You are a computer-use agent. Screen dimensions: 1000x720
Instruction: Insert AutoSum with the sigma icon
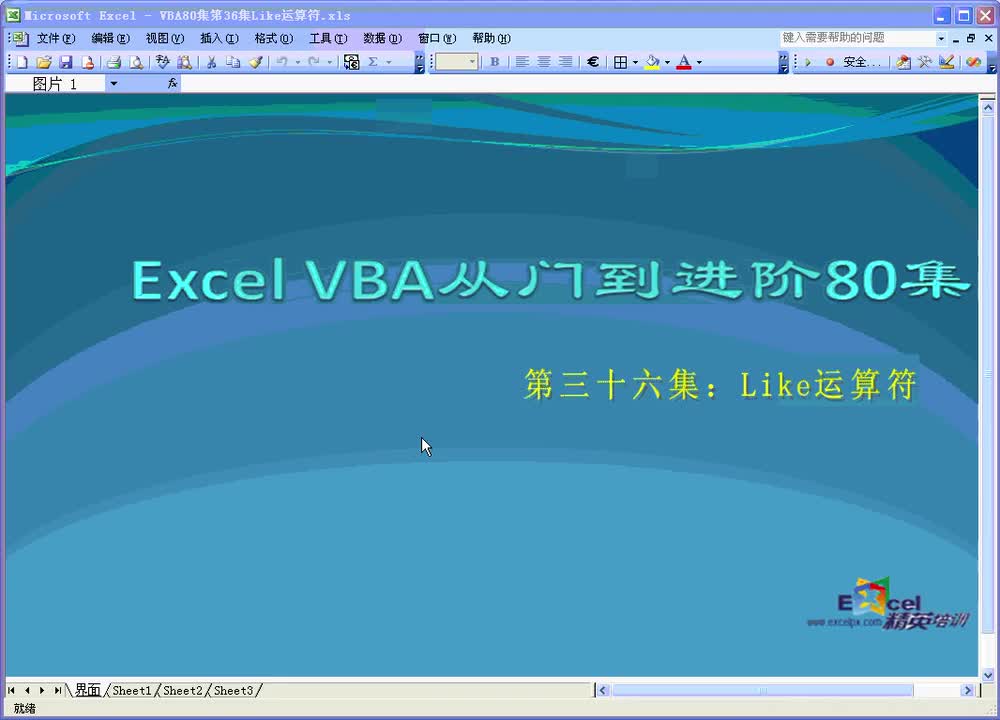(373, 62)
